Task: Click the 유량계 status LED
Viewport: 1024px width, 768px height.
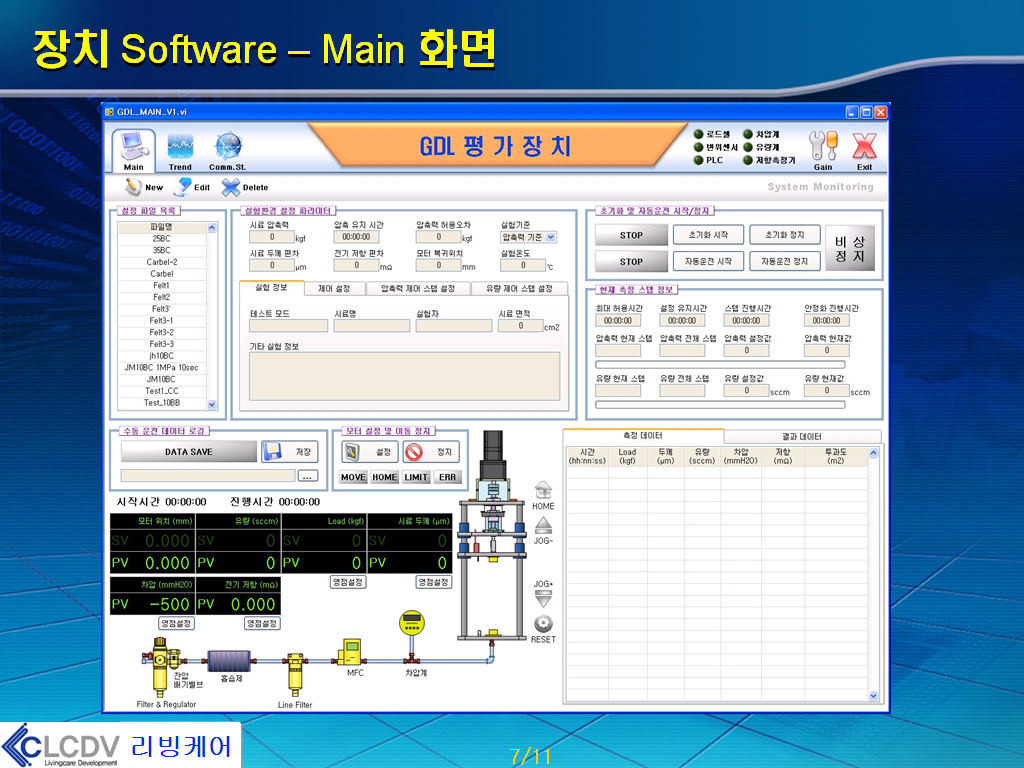Action: 748,147
